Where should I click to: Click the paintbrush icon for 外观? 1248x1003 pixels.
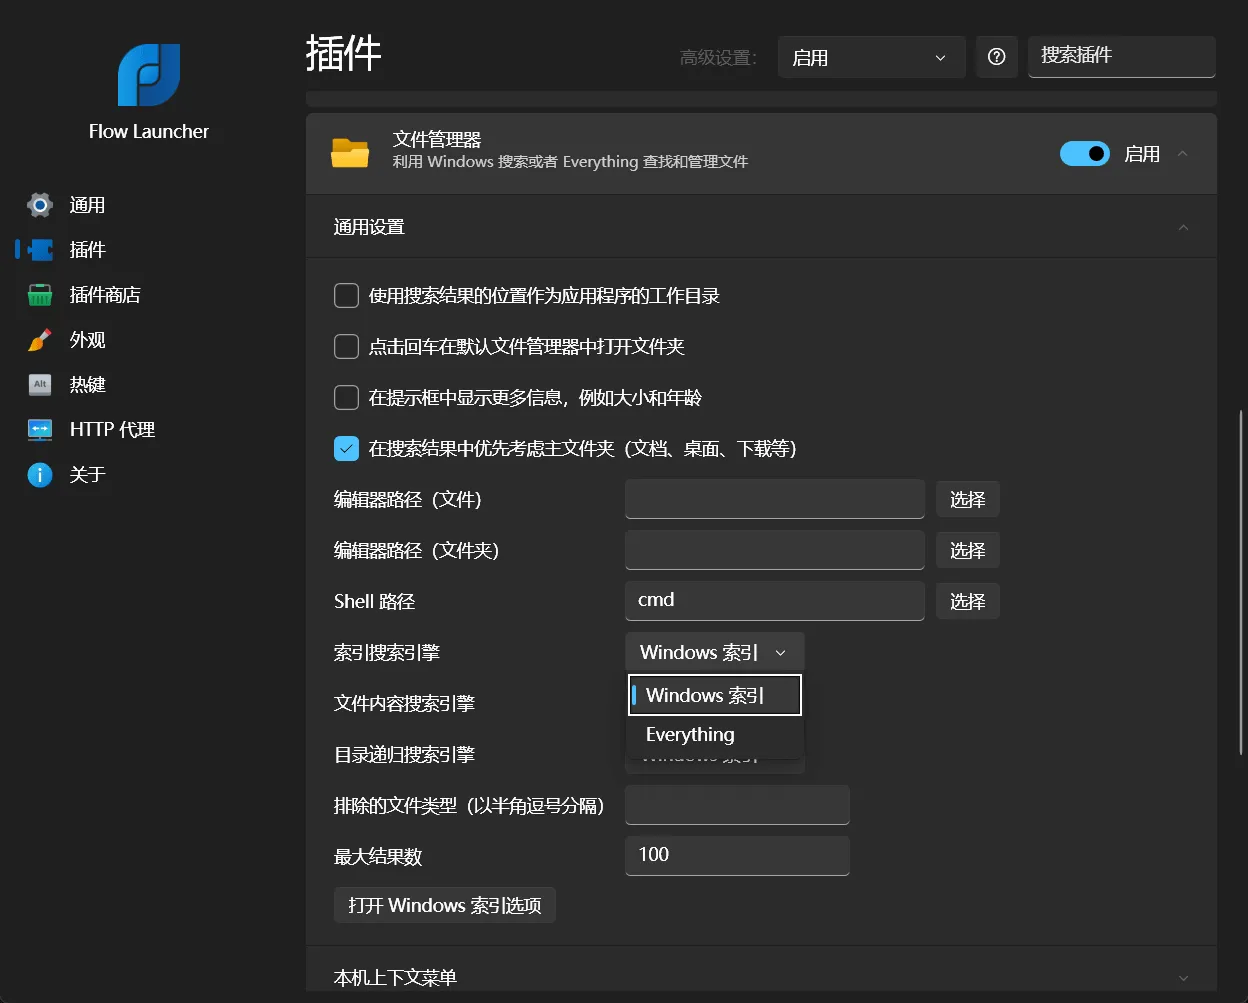[40, 340]
